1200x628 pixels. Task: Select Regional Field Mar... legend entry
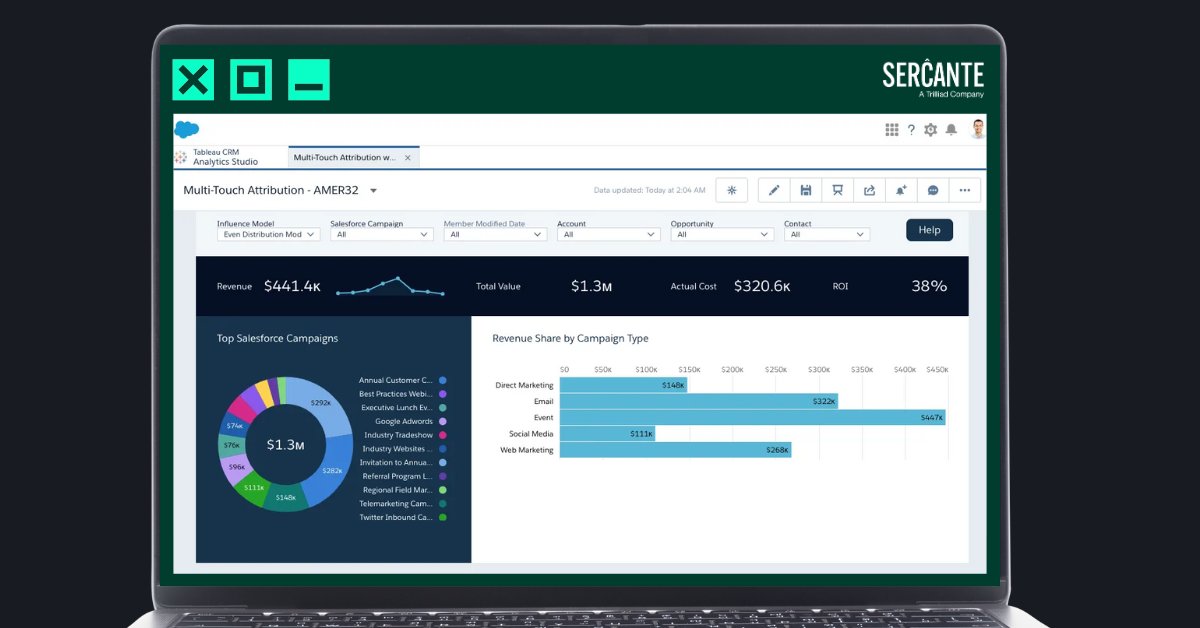(404, 490)
